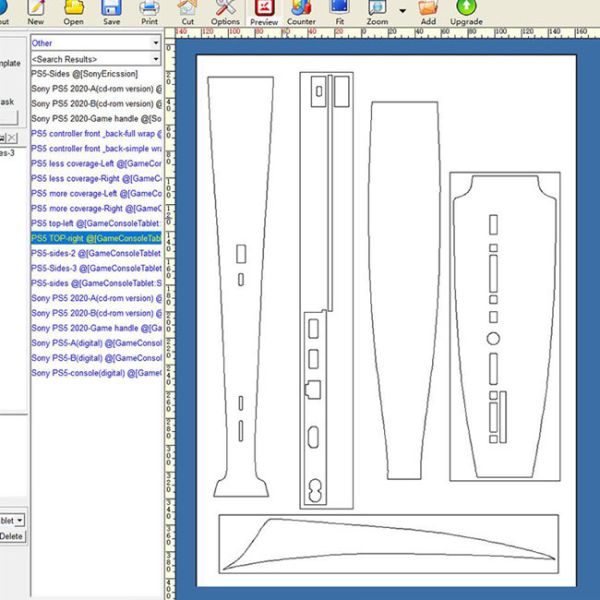Image resolution: width=600 pixels, height=600 pixels.
Task: Click the Delete button
Action: point(12,536)
